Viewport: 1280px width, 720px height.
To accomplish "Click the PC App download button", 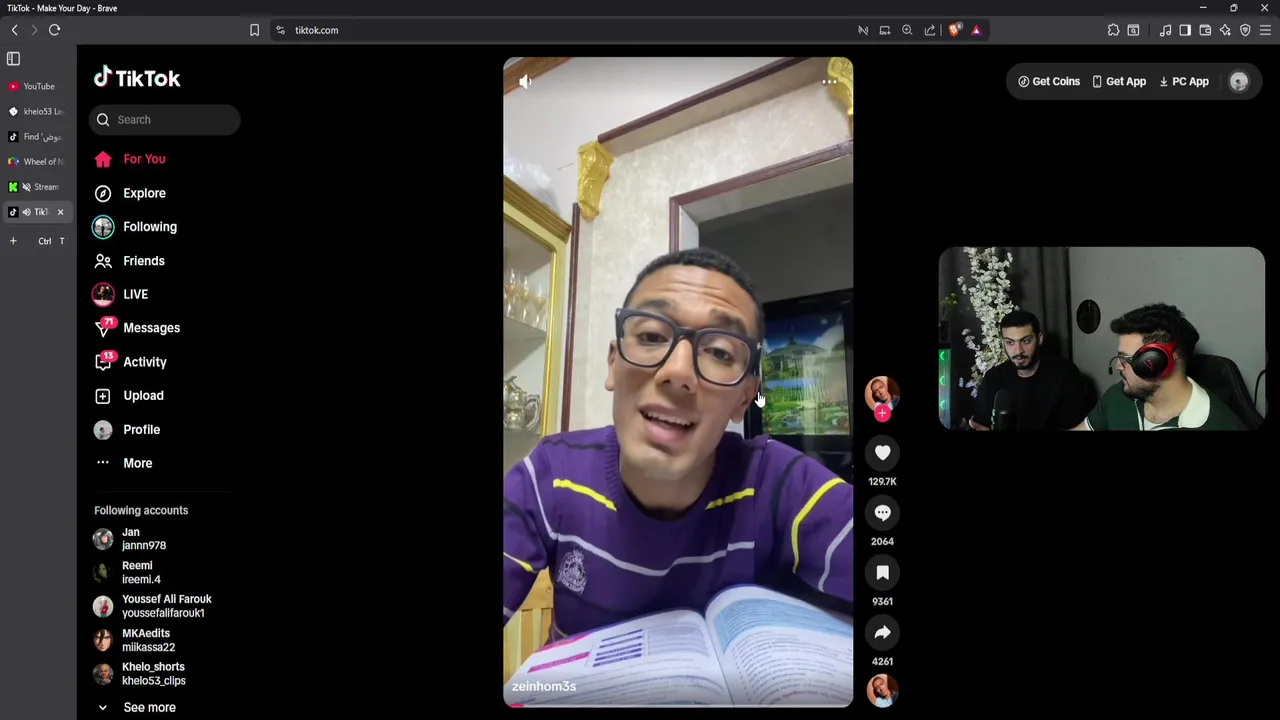I will coord(1184,82).
